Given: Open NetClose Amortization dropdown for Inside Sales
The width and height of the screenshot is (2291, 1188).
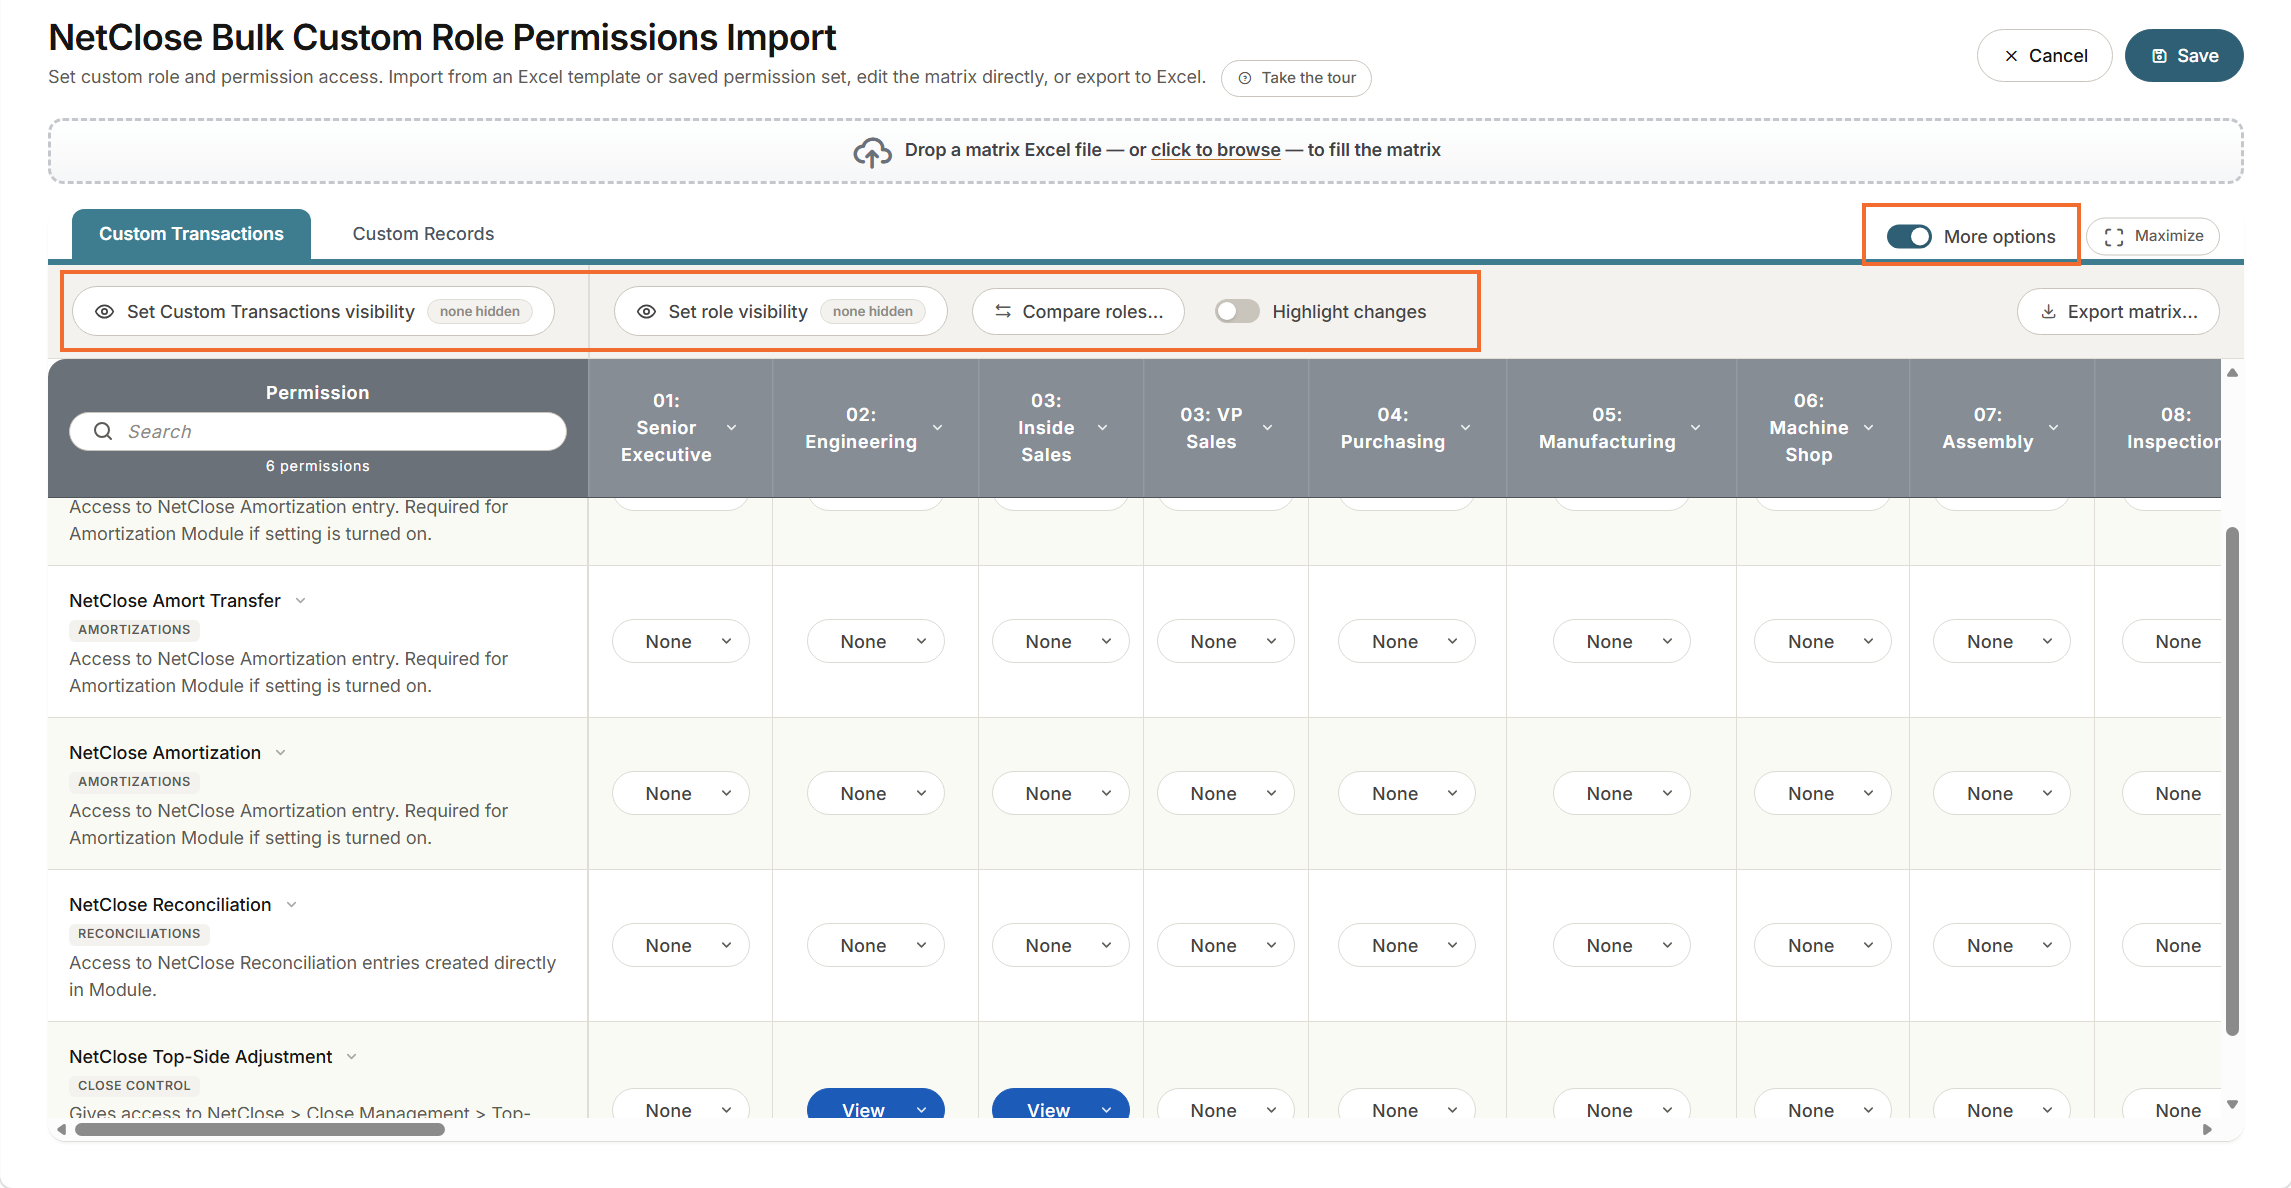Looking at the screenshot, I should coord(1061,794).
